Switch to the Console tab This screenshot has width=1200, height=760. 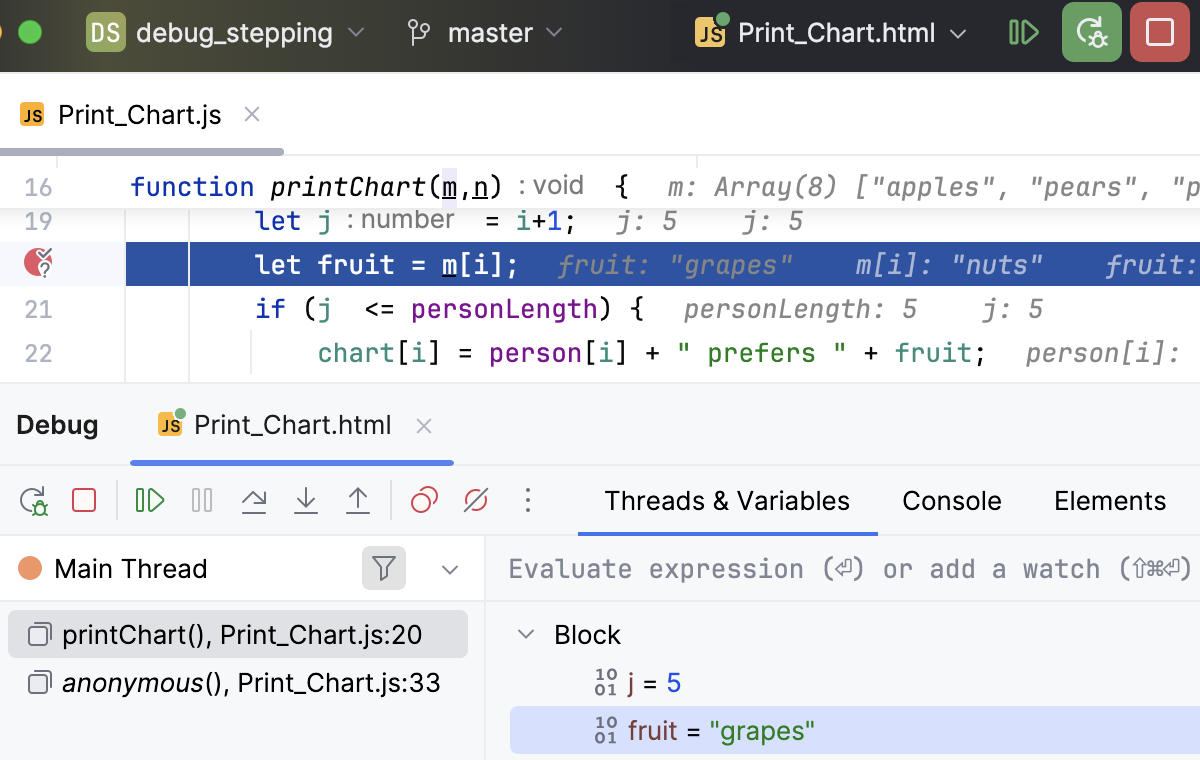point(951,500)
